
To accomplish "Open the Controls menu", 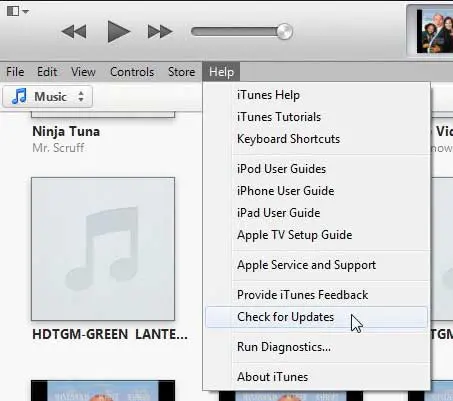I will [132, 72].
